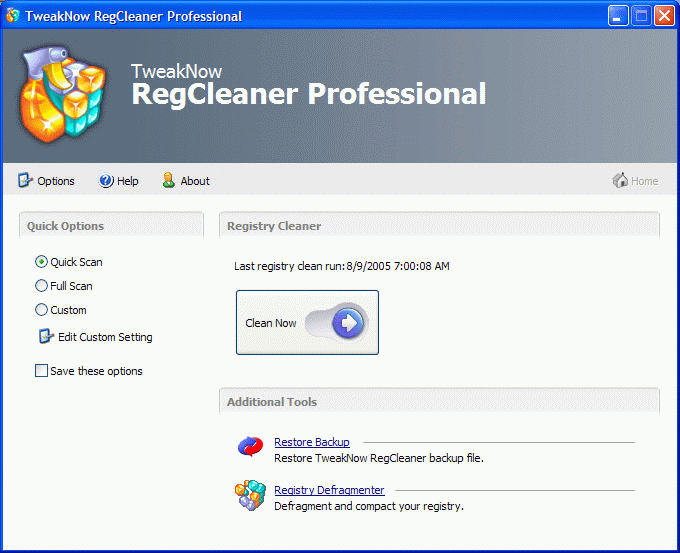Viewport: 680px width, 553px height.
Task: Open the Restore Backup link
Action: pos(312,442)
